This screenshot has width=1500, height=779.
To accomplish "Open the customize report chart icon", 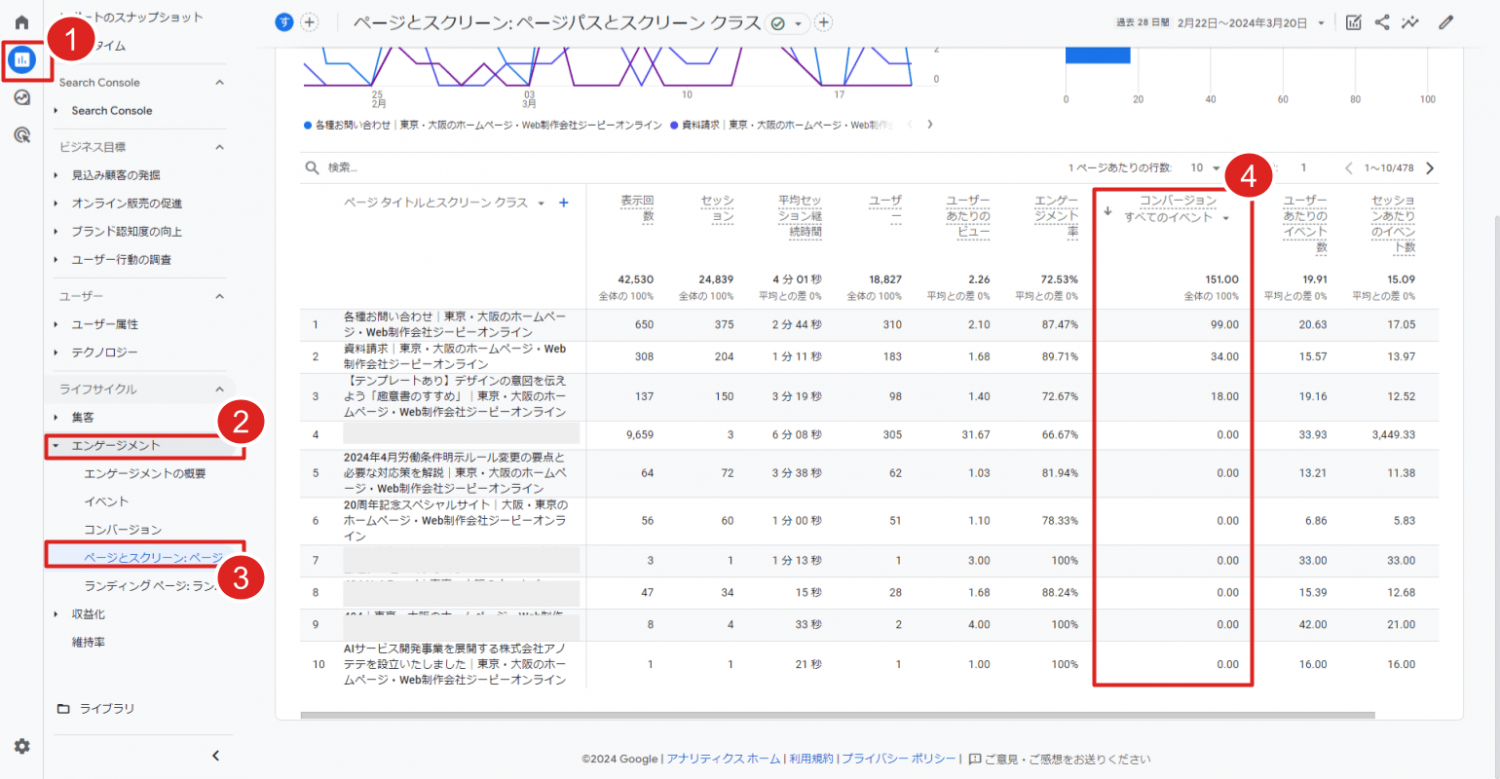I will 1353,22.
